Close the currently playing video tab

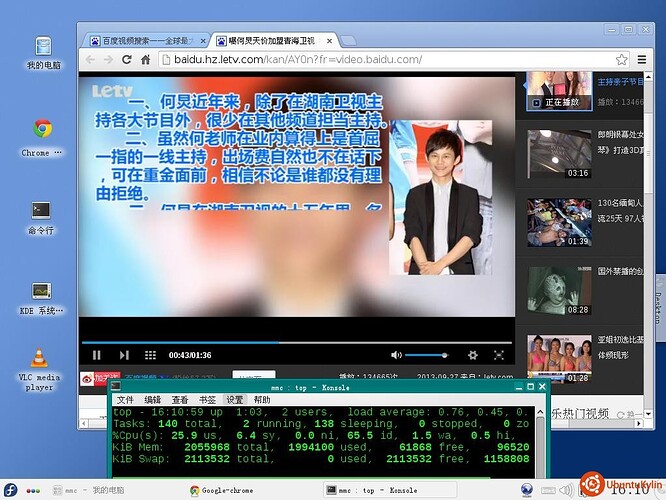(x=330, y=41)
